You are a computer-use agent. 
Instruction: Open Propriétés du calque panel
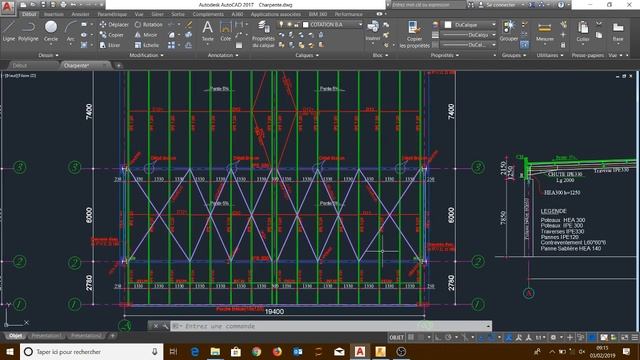pyautogui.click(x=263, y=34)
